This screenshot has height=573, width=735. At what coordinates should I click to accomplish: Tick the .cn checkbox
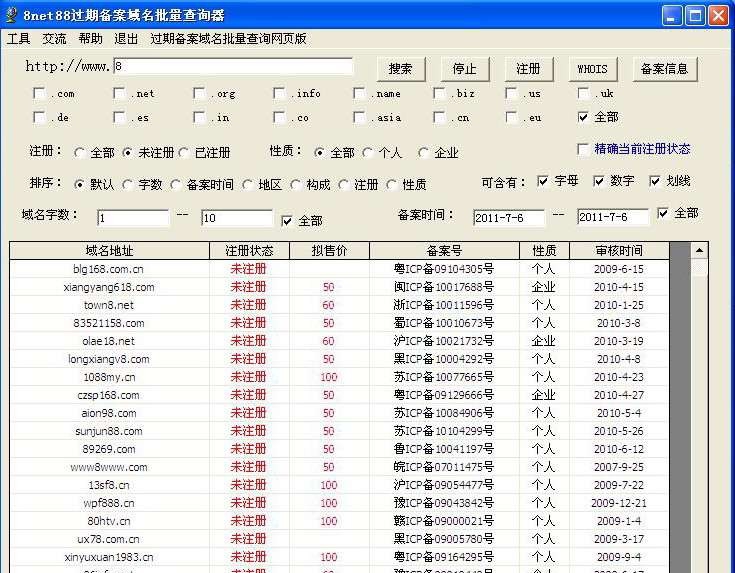click(x=440, y=117)
